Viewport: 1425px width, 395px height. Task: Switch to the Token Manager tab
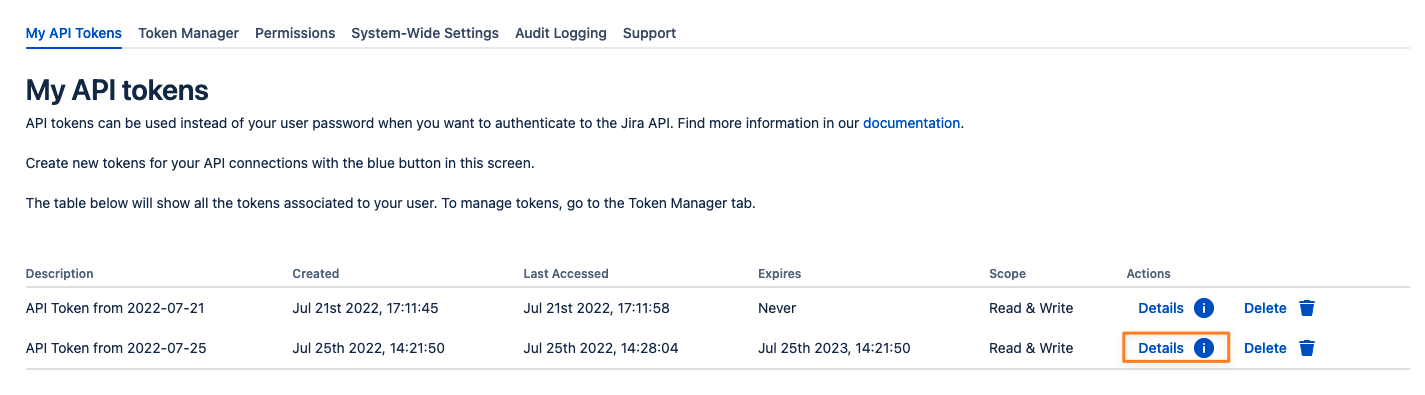click(x=188, y=33)
